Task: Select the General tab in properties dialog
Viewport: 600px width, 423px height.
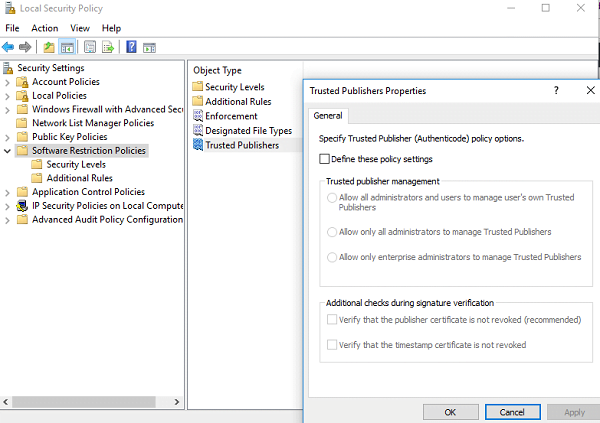Action: pyautogui.click(x=328, y=116)
